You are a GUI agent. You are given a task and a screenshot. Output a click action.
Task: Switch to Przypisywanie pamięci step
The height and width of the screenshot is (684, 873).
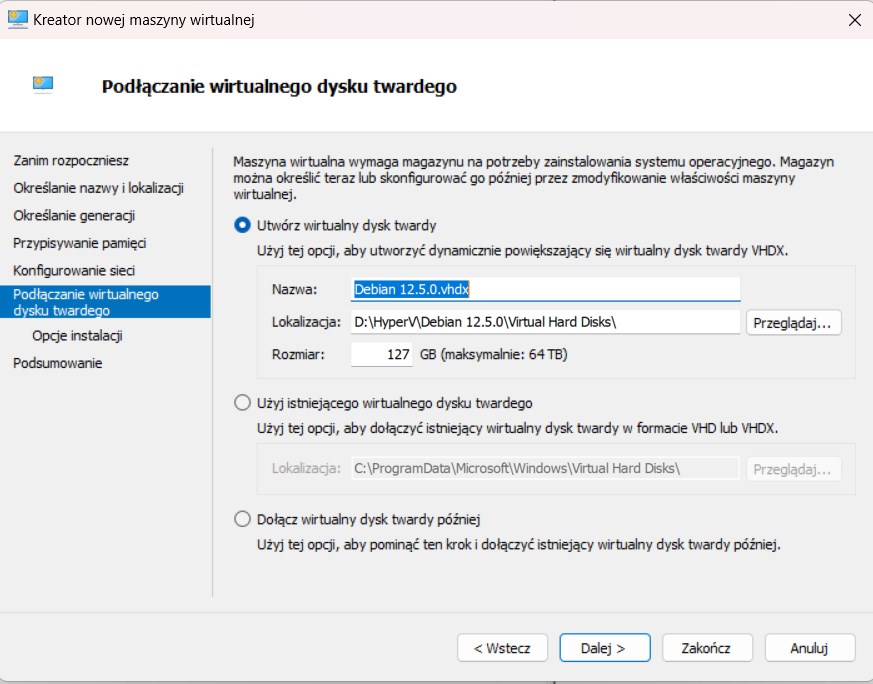80,243
